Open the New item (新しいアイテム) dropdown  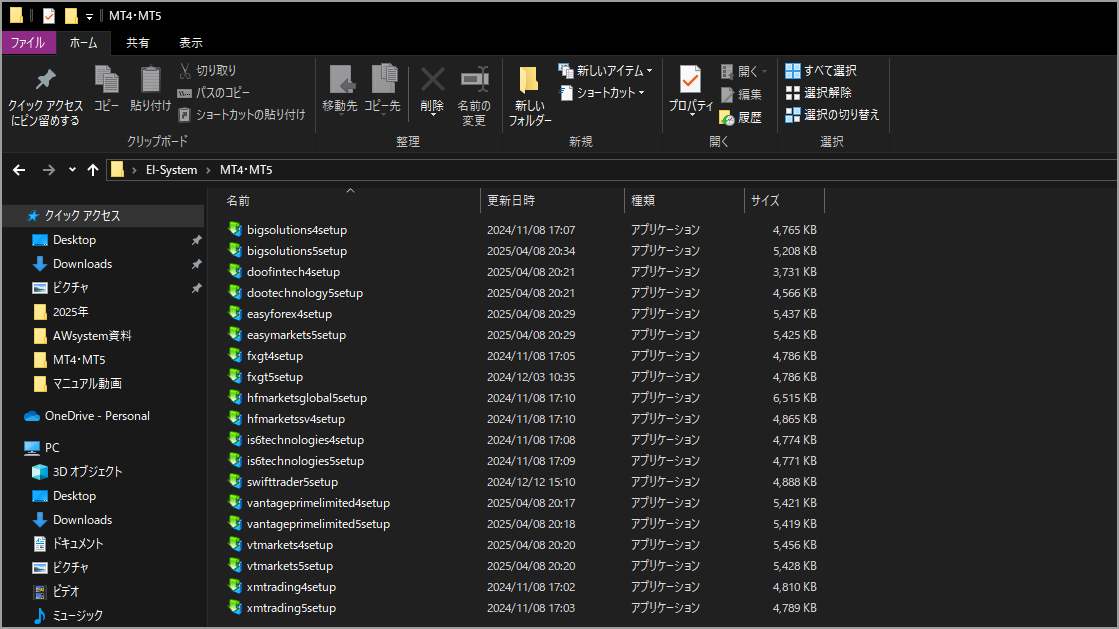pyautogui.click(x=605, y=71)
